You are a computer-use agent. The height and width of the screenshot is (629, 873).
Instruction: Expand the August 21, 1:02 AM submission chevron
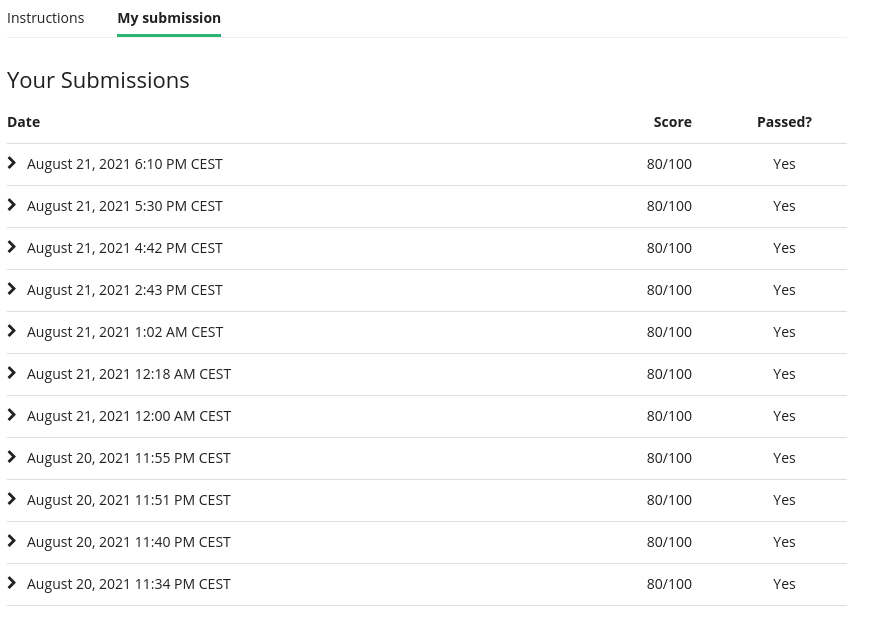(x=12, y=331)
